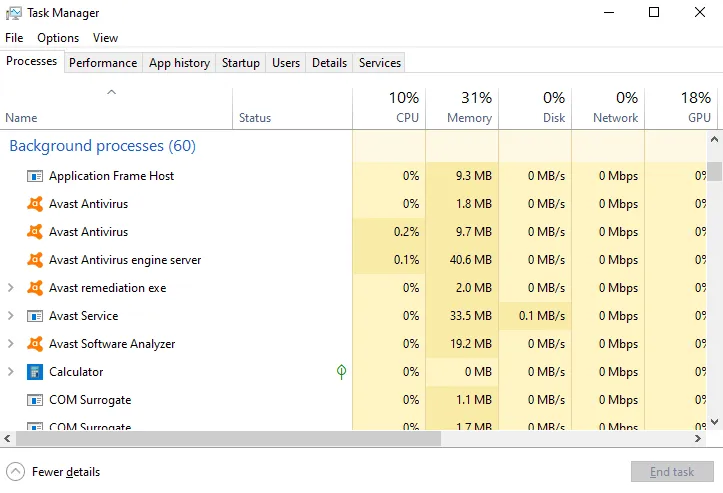Click the green leaf suspended status icon
Screen dimensions: 723x493
[341, 372]
